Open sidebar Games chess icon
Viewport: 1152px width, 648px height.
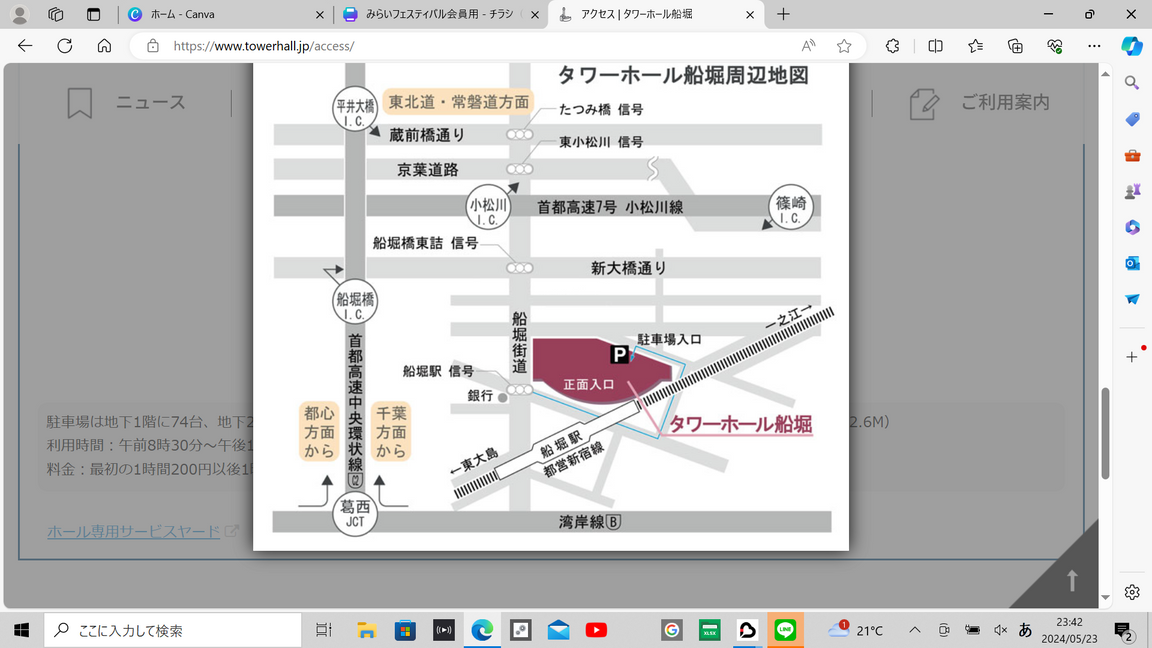click(1132, 191)
